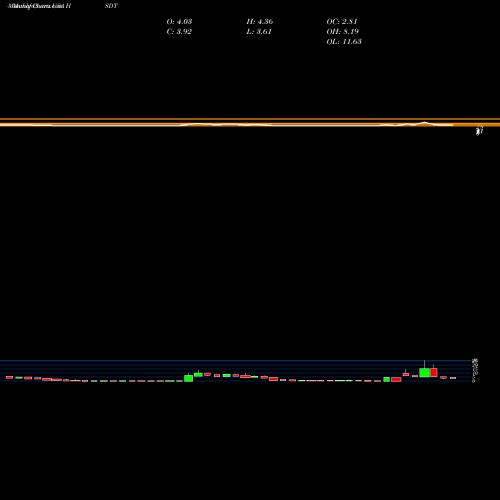The height and width of the screenshot is (500, 500).
Task: Click the close price value C: 3.92
Action: (x=179, y=32)
